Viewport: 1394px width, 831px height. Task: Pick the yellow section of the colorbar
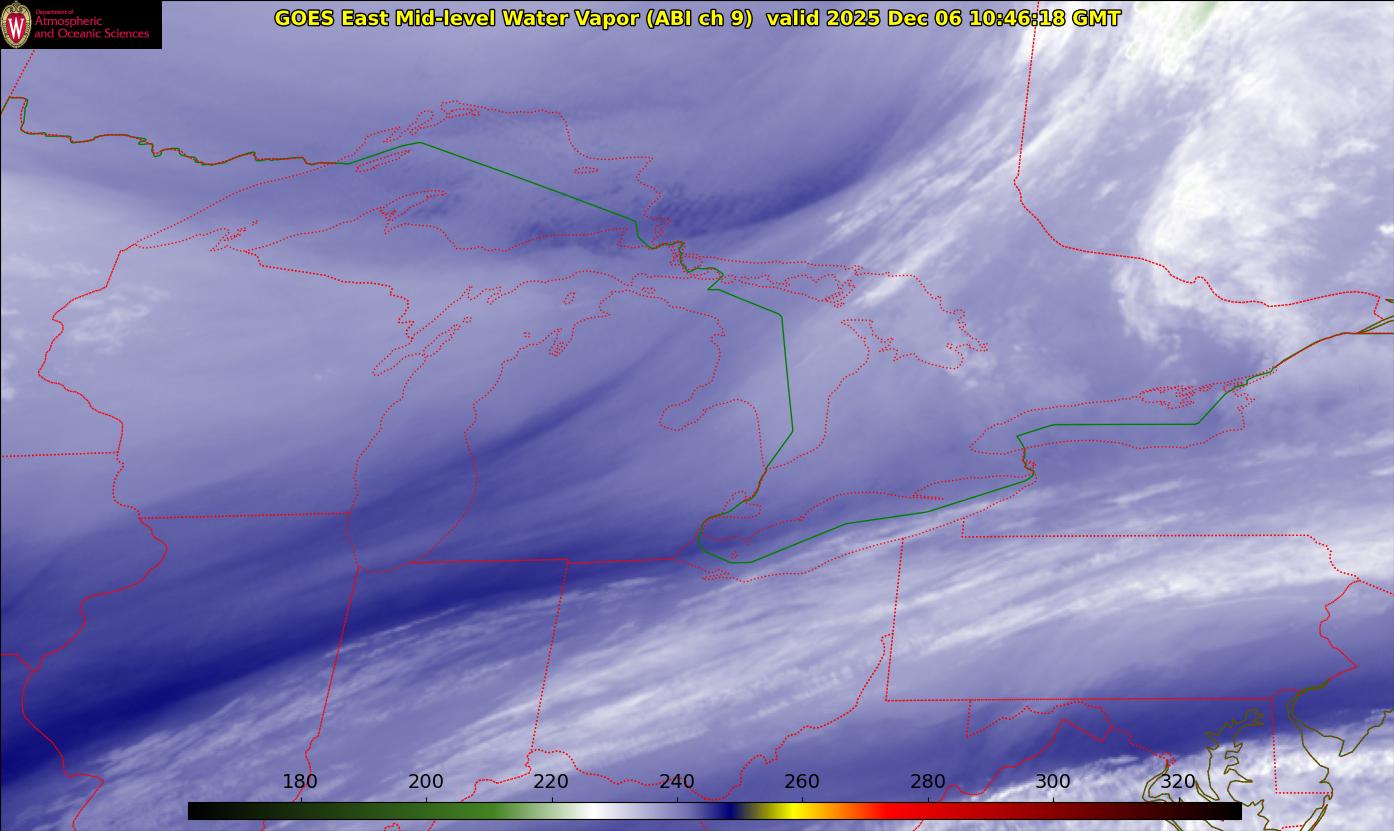[790, 811]
